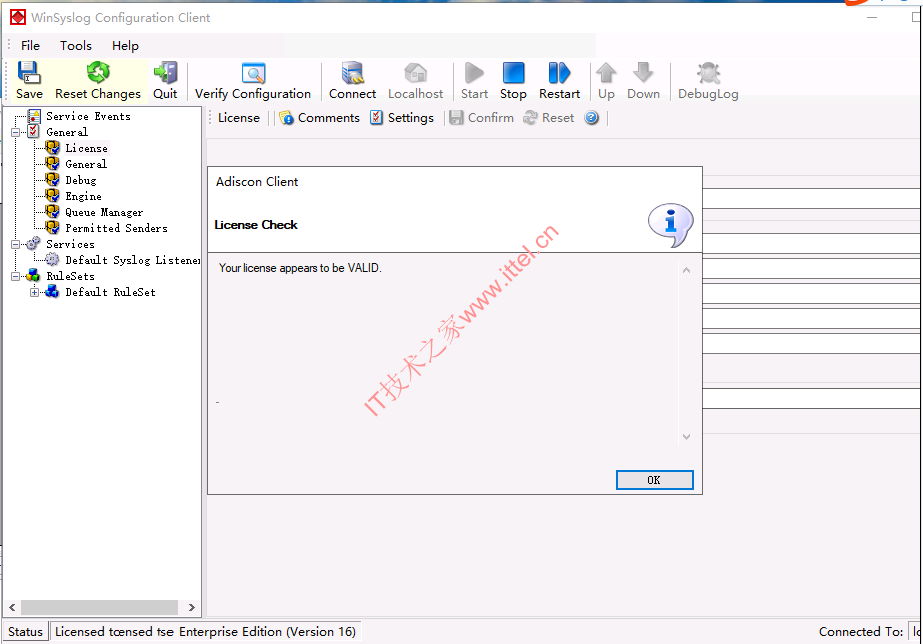Click the WinSyslog app icon in the title bar
Screen dimensions: 923x644
(x=18, y=18)
